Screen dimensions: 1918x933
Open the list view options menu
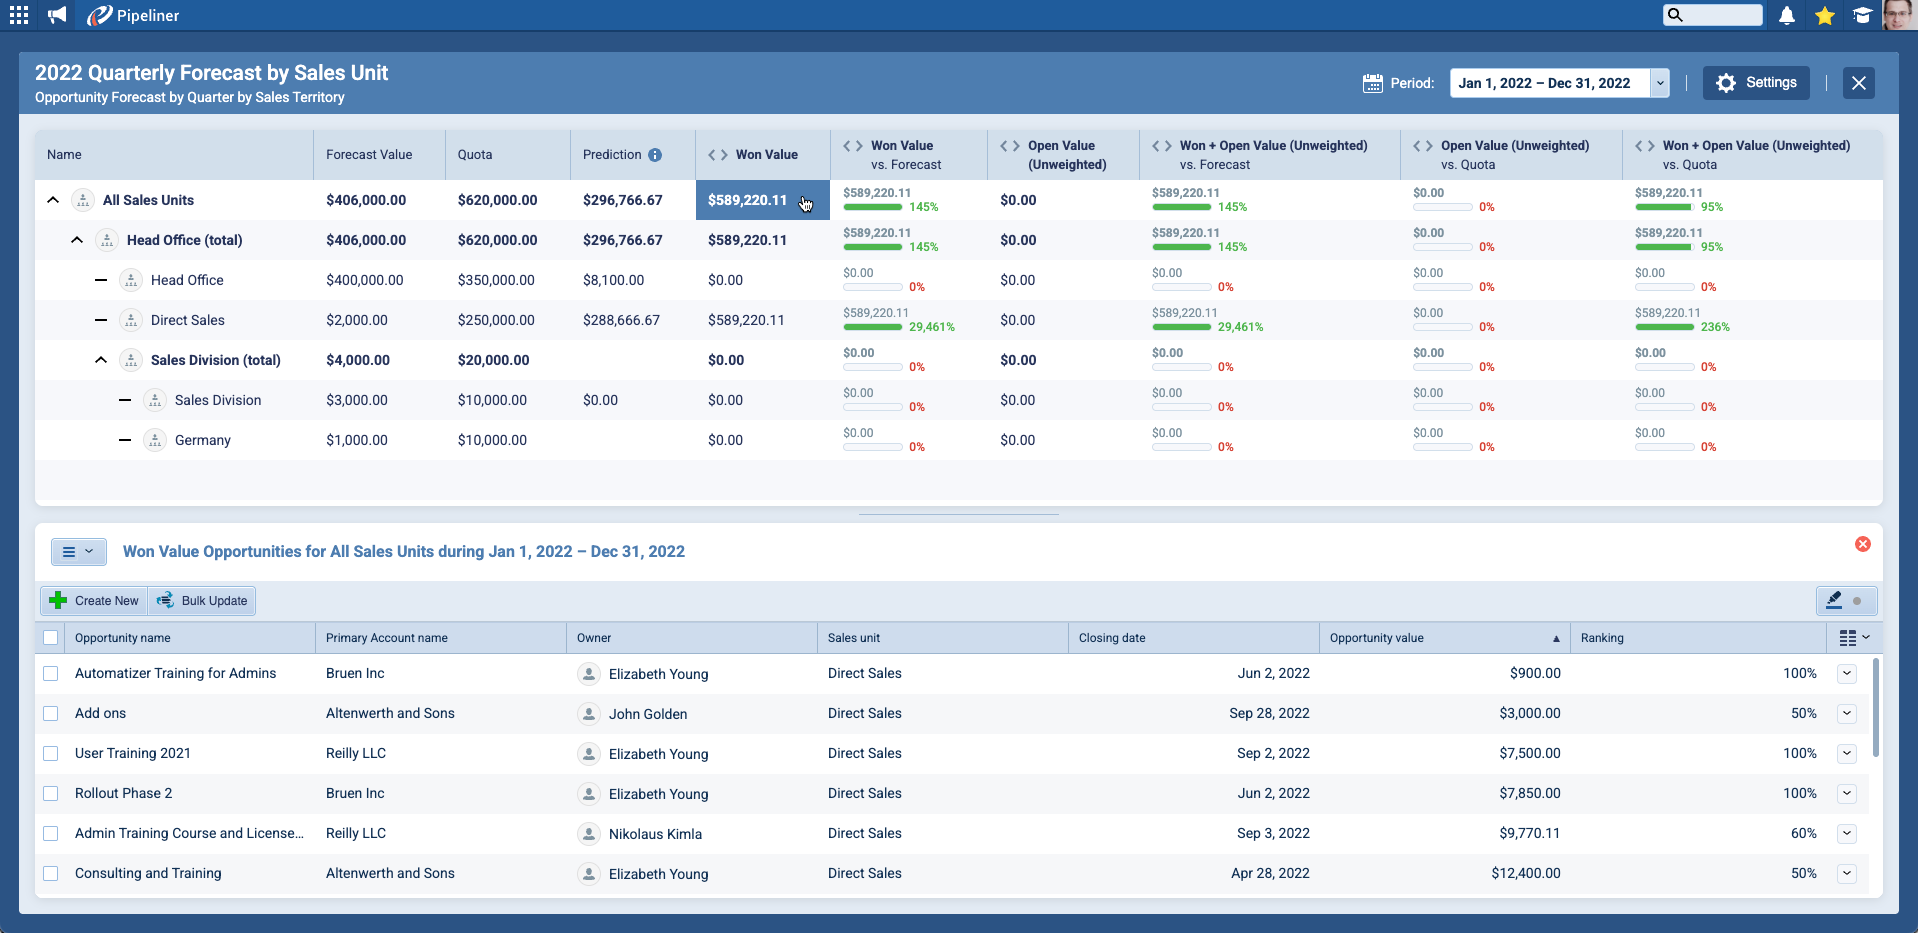tap(78, 552)
